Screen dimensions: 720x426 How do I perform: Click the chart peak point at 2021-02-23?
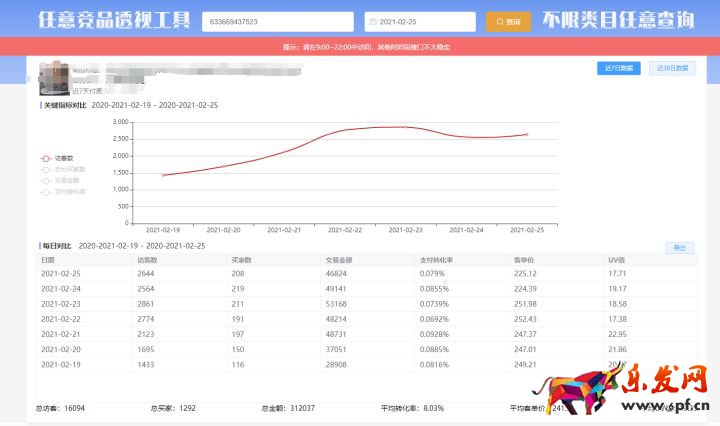click(x=405, y=127)
